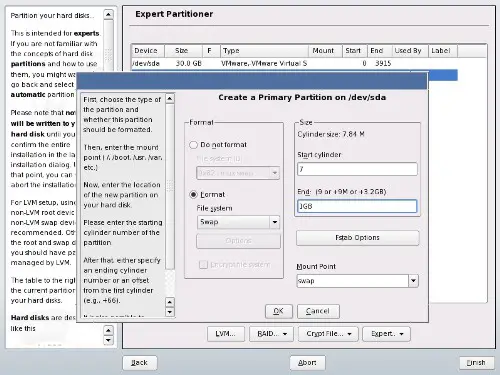Image resolution: width=500 pixels, height=375 pixels.
Task: Click the left help panel bottom down arrow
Action: 108,340
